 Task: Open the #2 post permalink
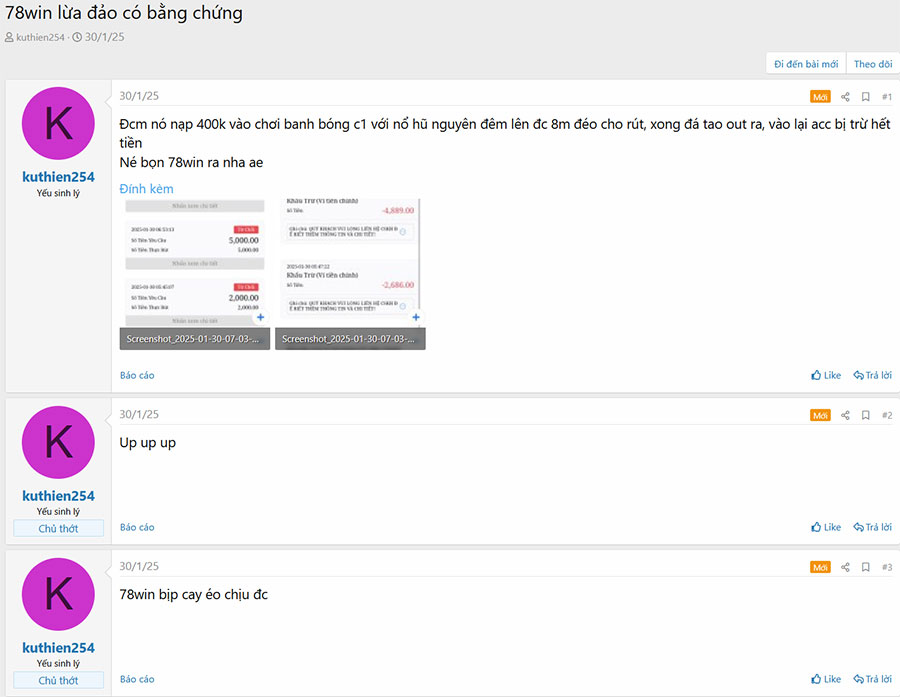[887, 415]
